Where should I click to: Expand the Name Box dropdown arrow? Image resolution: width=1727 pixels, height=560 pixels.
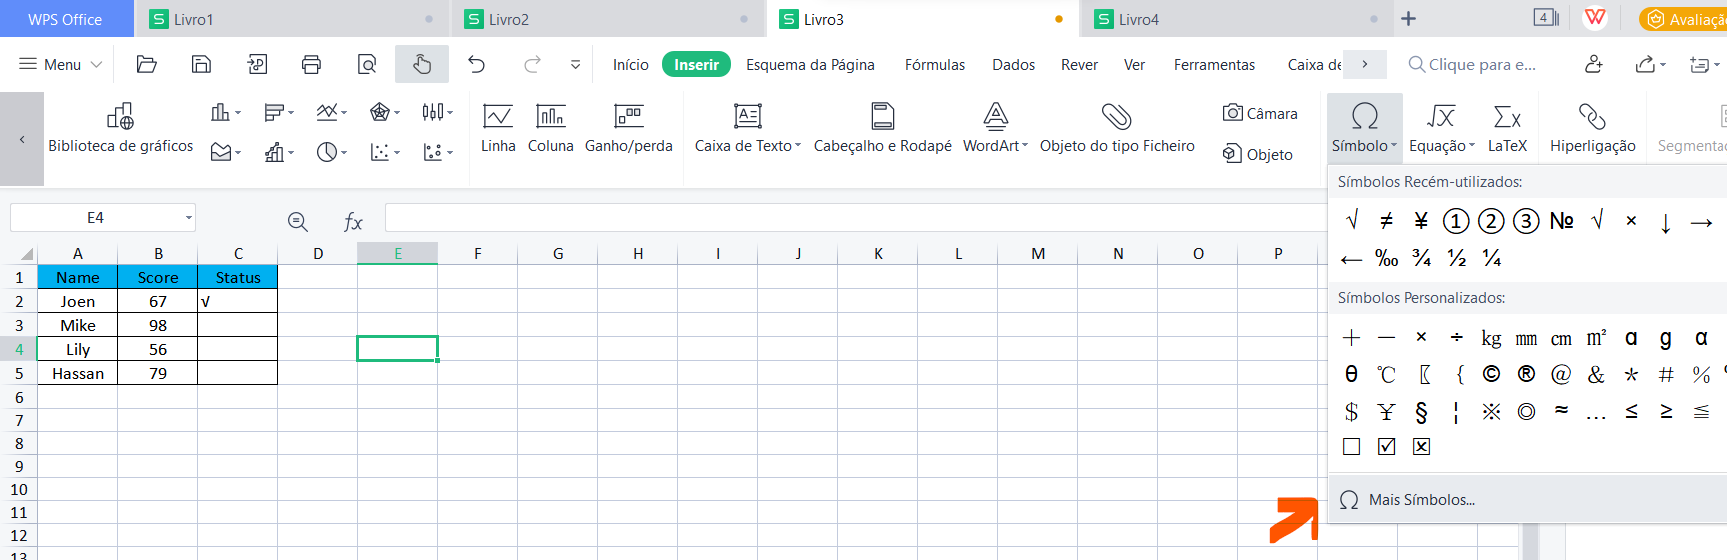188,218
